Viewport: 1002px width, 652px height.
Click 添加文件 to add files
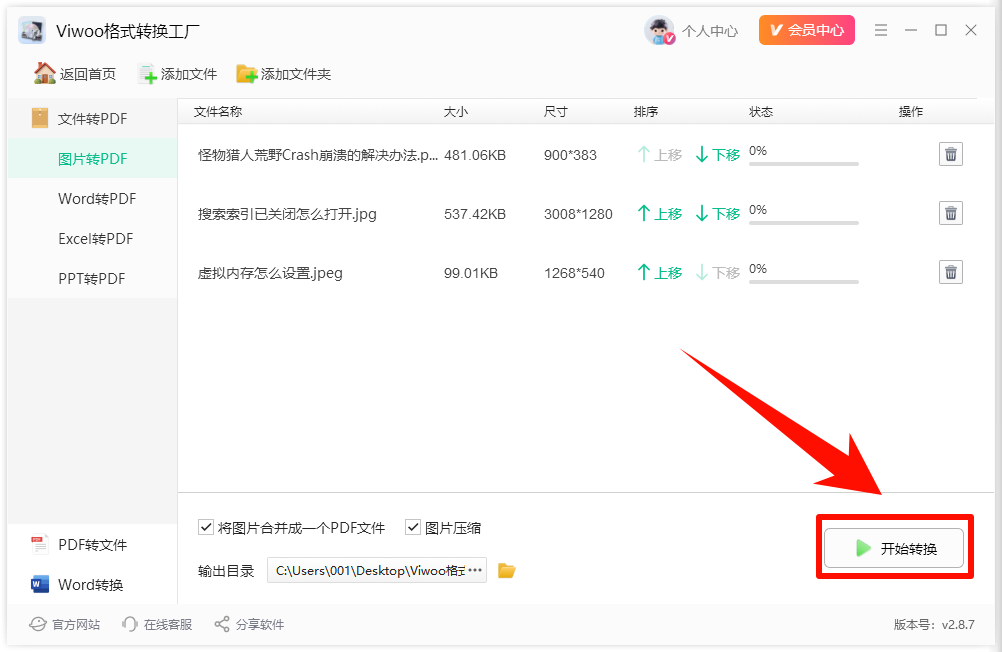[178, 74]
